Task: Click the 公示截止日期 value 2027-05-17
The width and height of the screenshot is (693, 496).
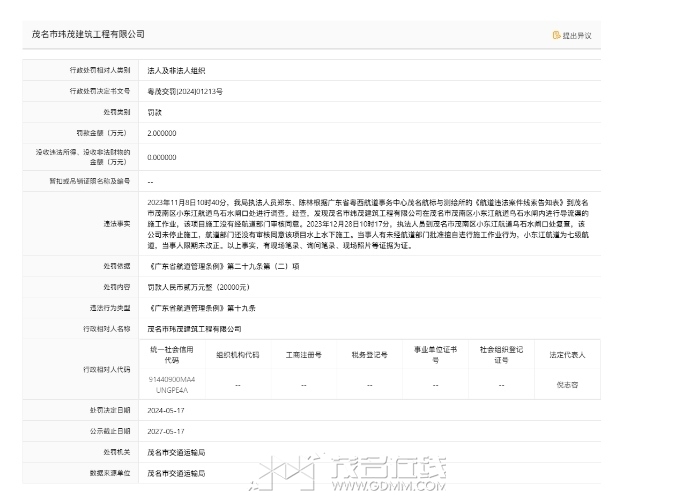Action: click(x=166, y=431)
